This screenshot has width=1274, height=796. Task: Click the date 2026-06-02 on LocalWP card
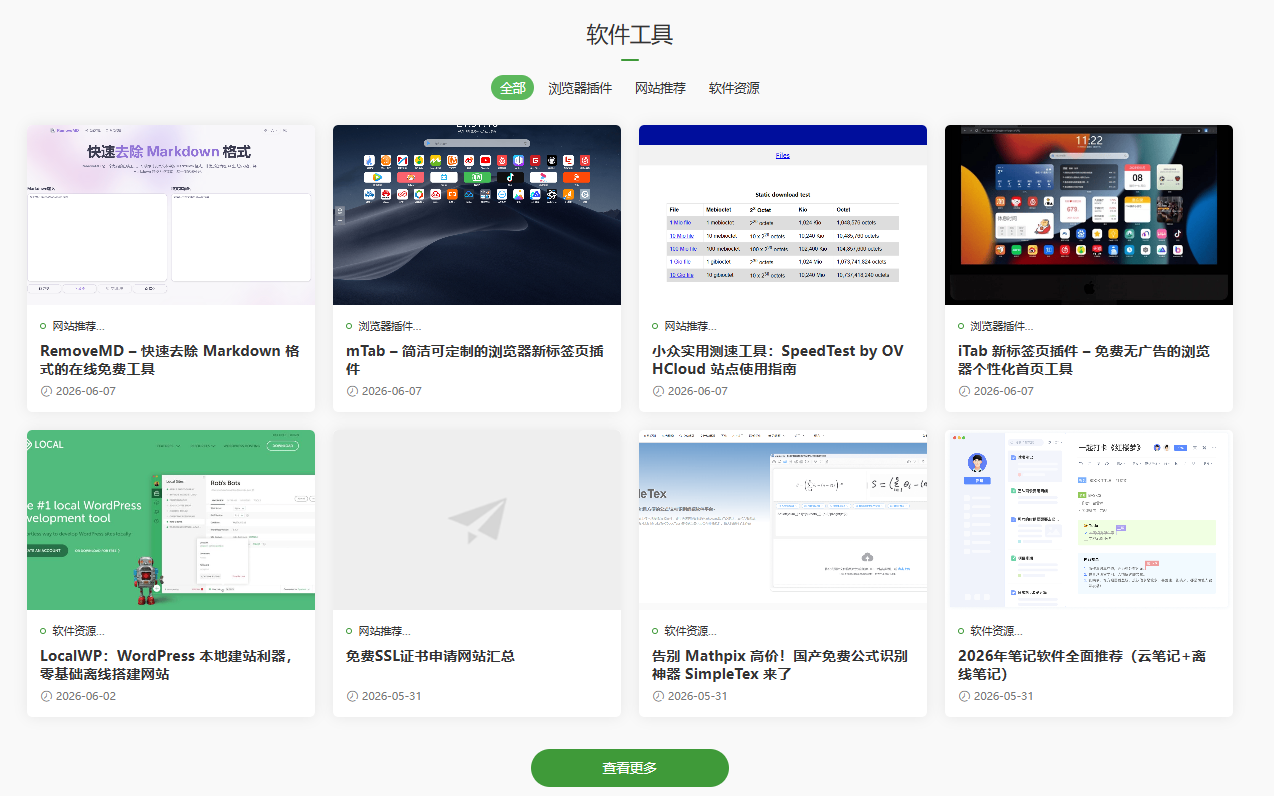click(86, 696)
